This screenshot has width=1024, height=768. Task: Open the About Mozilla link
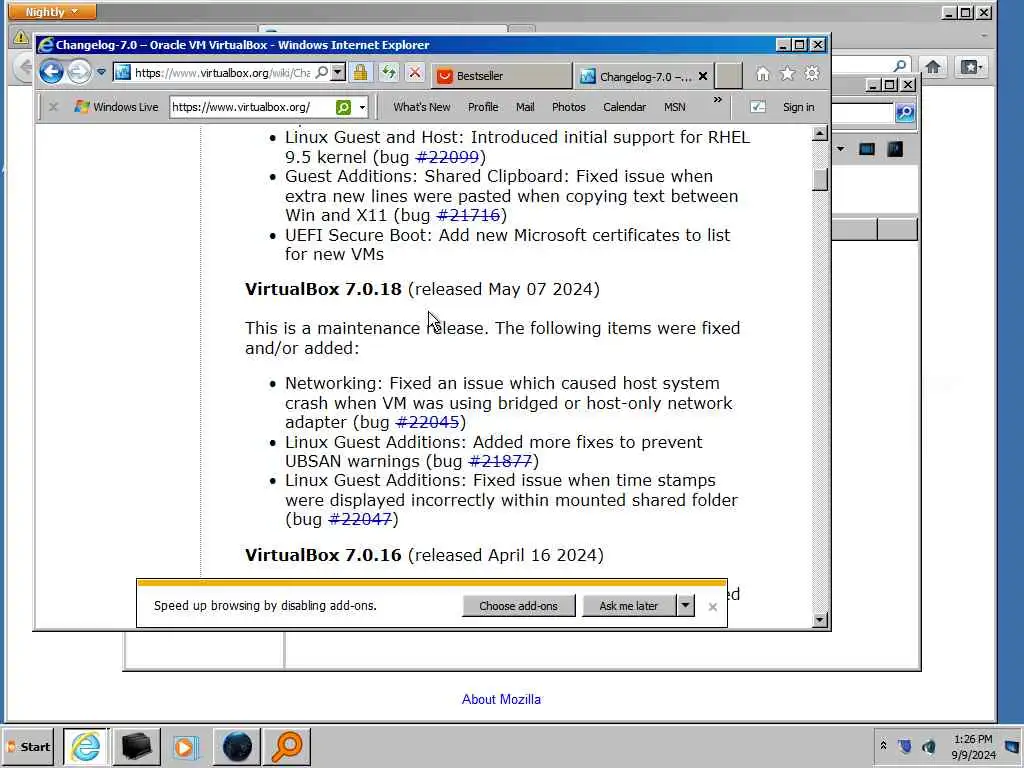(x=501, y=699)
